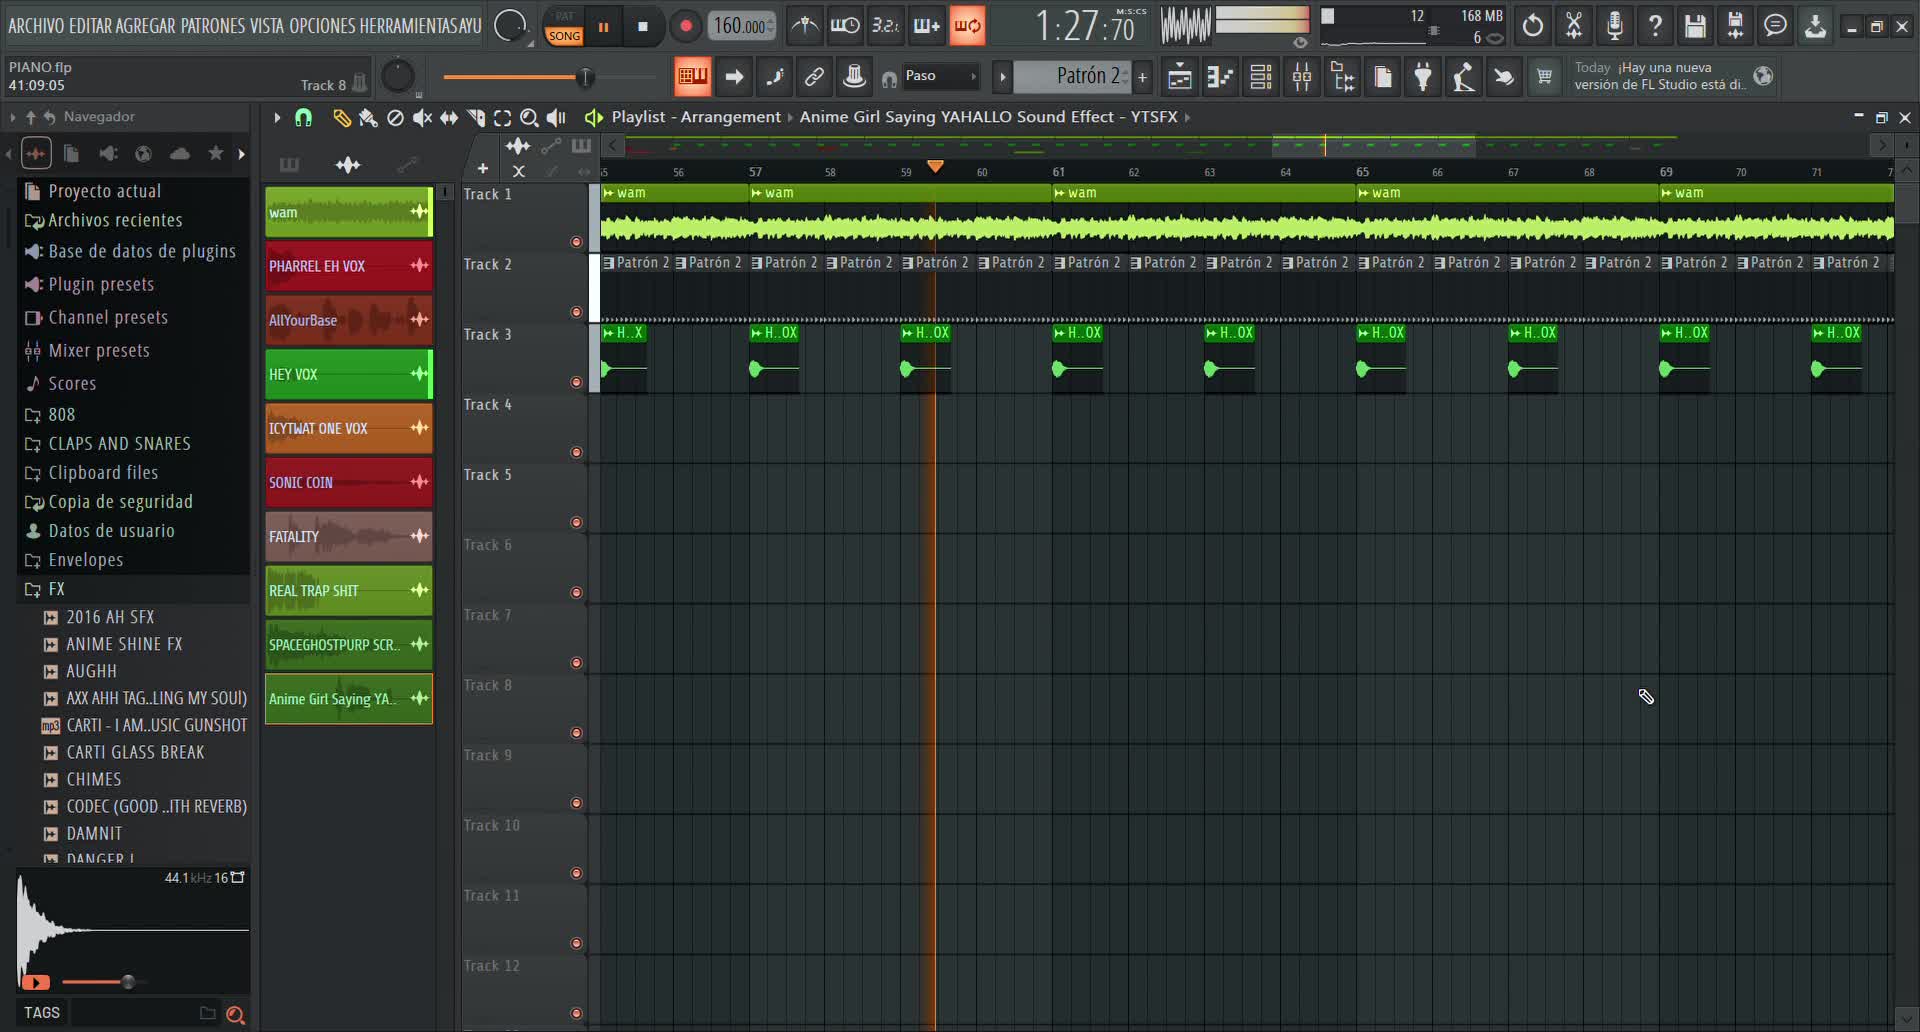Screen dimensions: 1920x1032
Task: Select the Delete tool in Playlist toolbar
Action: pyautogui.click(x=395, y=118)
